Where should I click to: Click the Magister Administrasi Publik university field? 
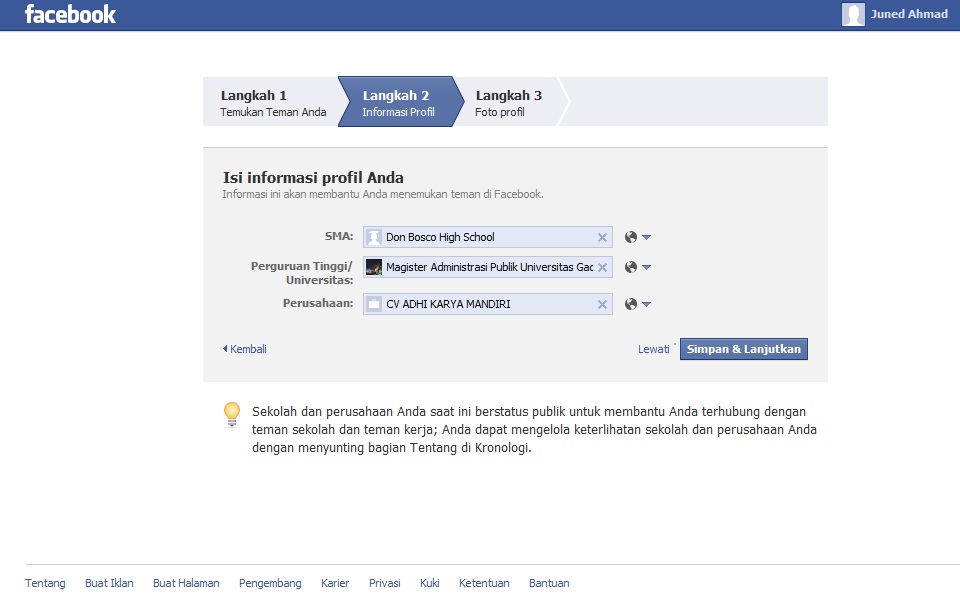[x=488, y=267]
